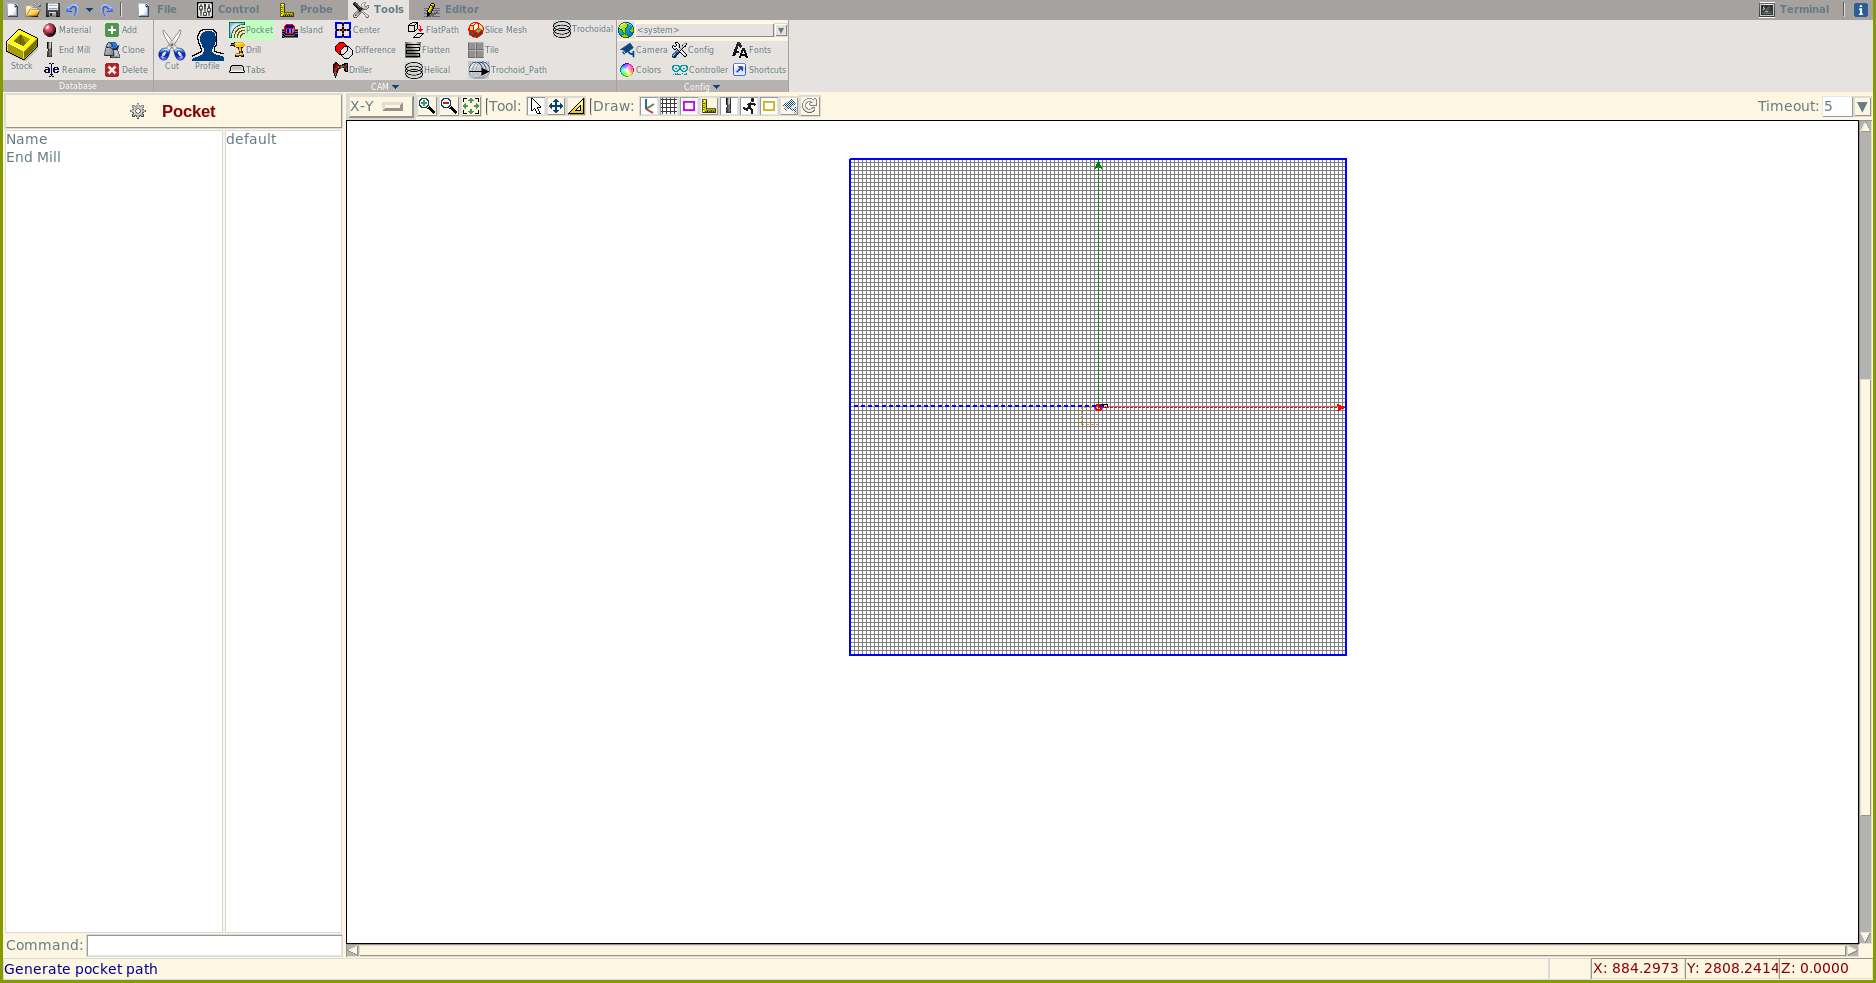Open the Difference plugin
This screenshot has height=983, width=1876.
(x=365, y=50)
